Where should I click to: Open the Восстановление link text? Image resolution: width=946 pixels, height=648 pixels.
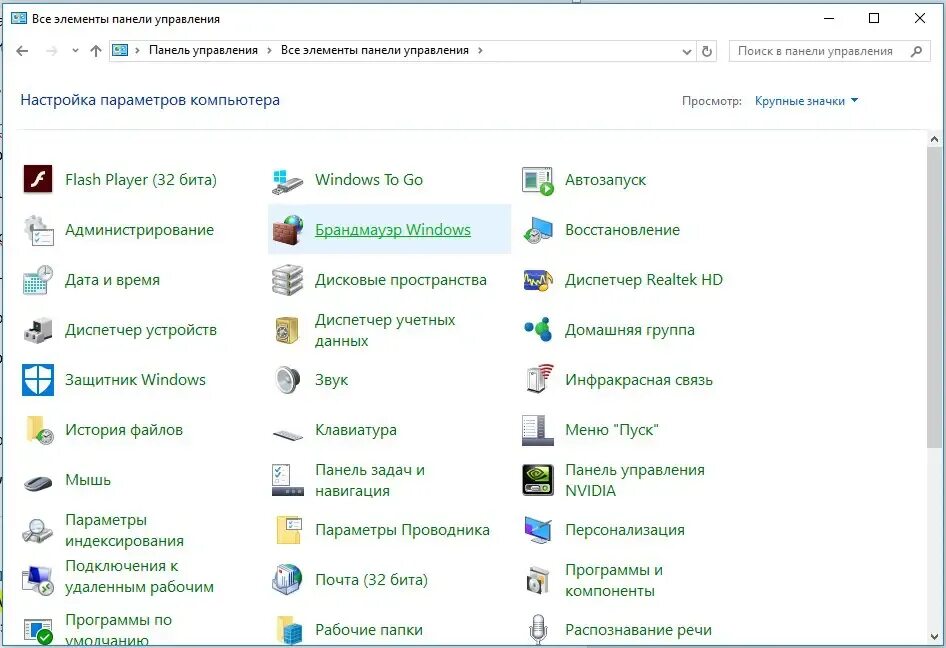coord(622,230)
